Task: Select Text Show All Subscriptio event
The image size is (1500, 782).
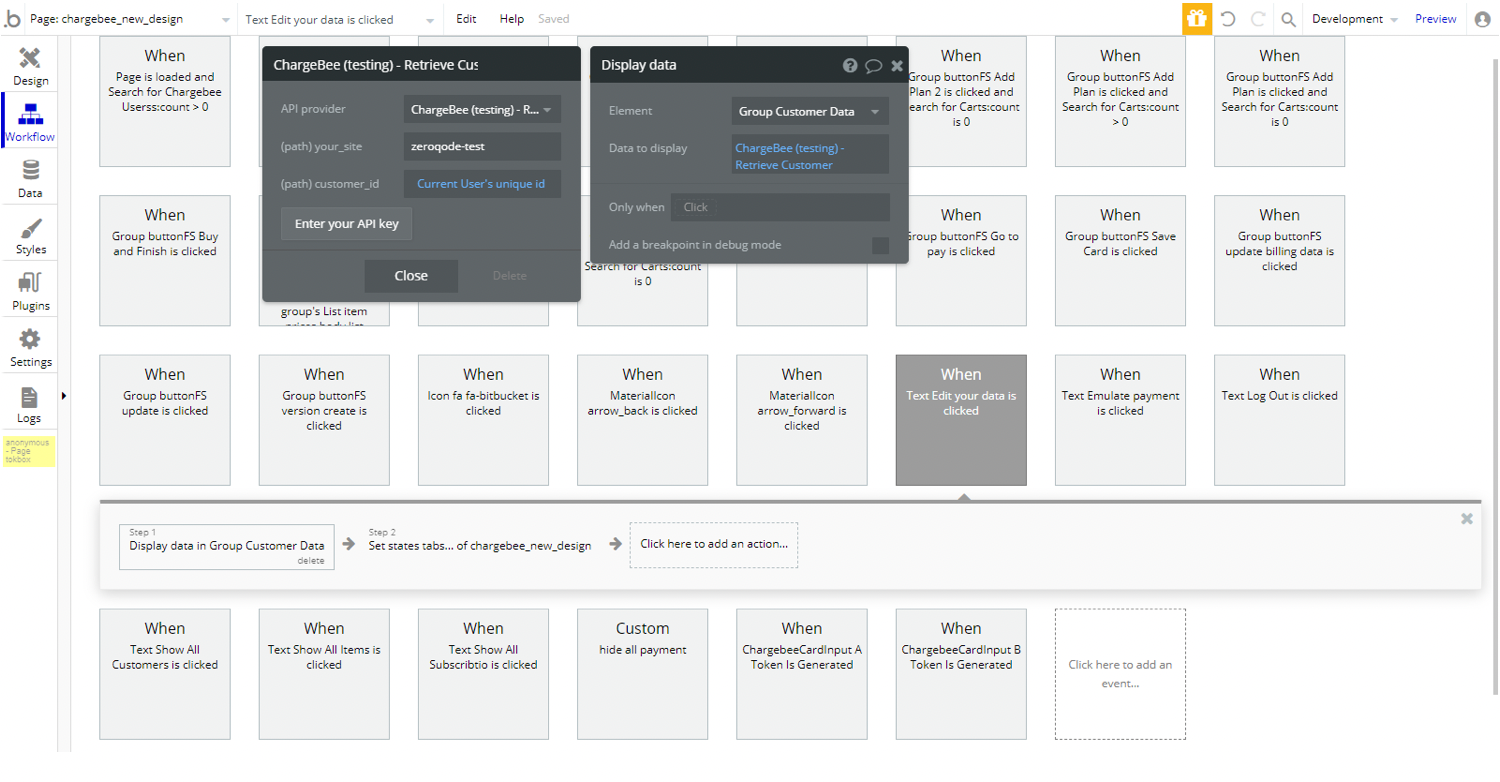Action: 483,674
